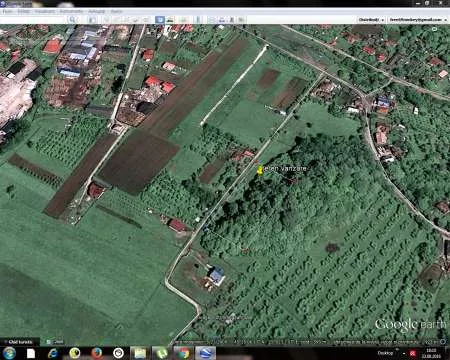Open the Desktop toolbar in the taskbar
Image resolution: width=450 pixels, height=360 pixels.
click(384, 353)
